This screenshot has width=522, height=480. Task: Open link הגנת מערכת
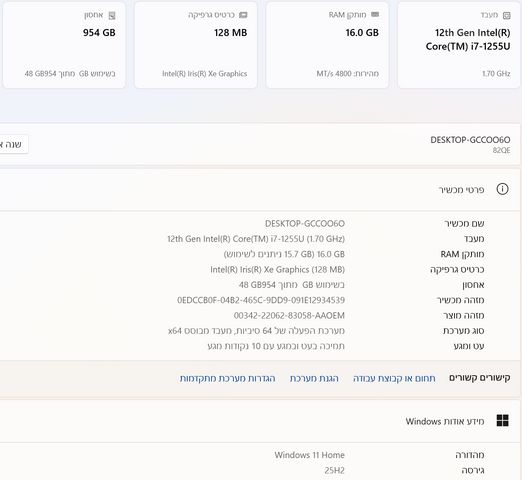[x=314, y=378]
